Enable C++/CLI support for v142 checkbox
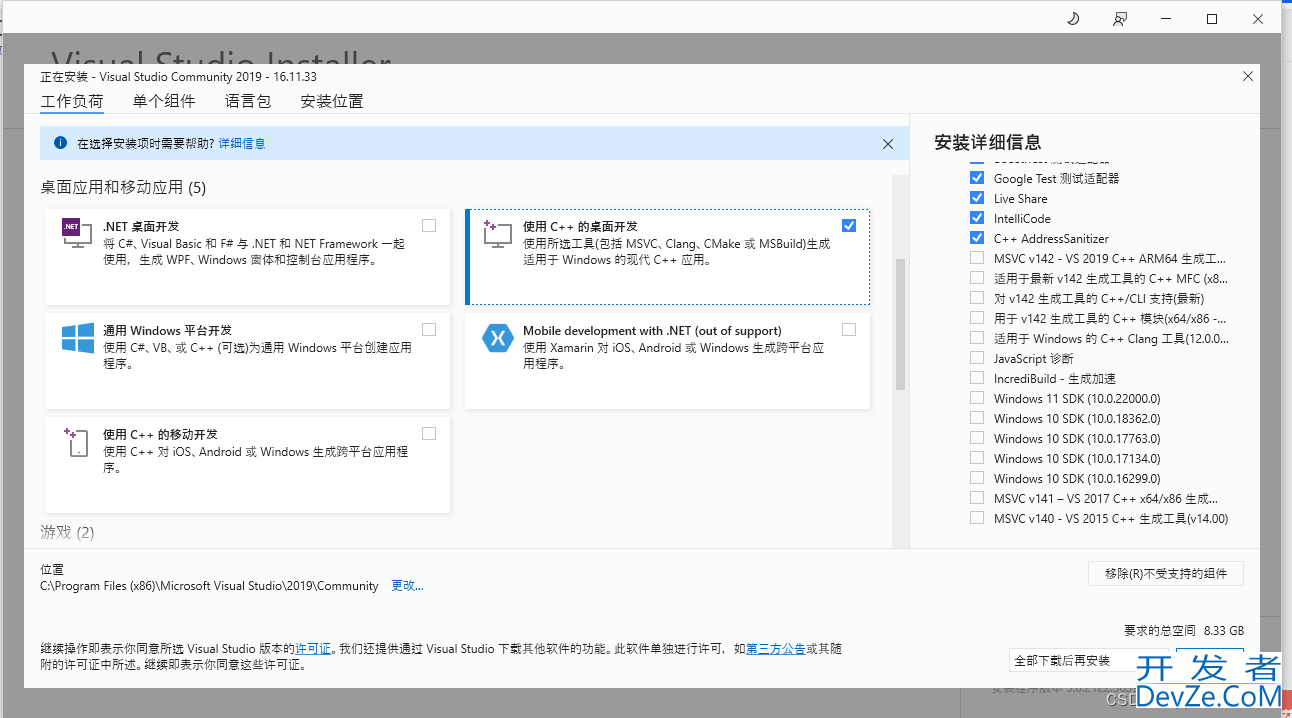Image resolution: width=1292 pixels, height=718 pixels. pyautogui.click(x=977, y=298)
